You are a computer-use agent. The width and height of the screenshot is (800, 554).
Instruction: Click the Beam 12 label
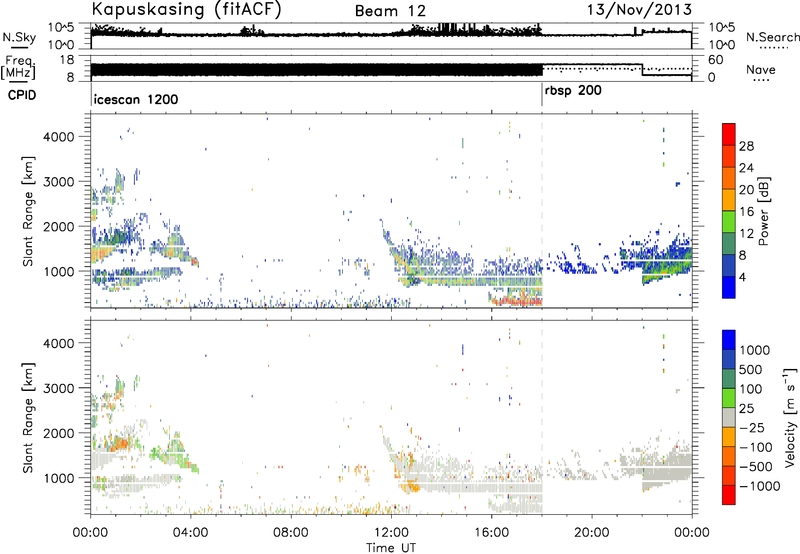point(390,11)
